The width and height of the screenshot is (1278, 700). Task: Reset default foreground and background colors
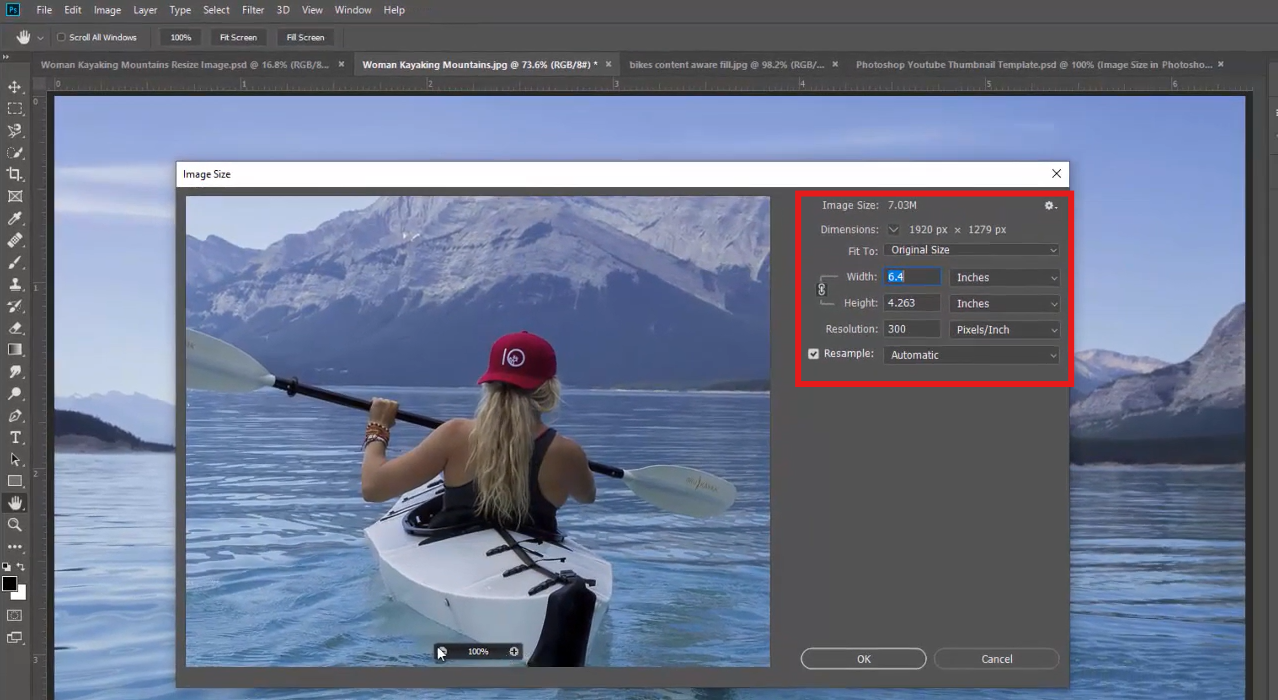(7, 567)
